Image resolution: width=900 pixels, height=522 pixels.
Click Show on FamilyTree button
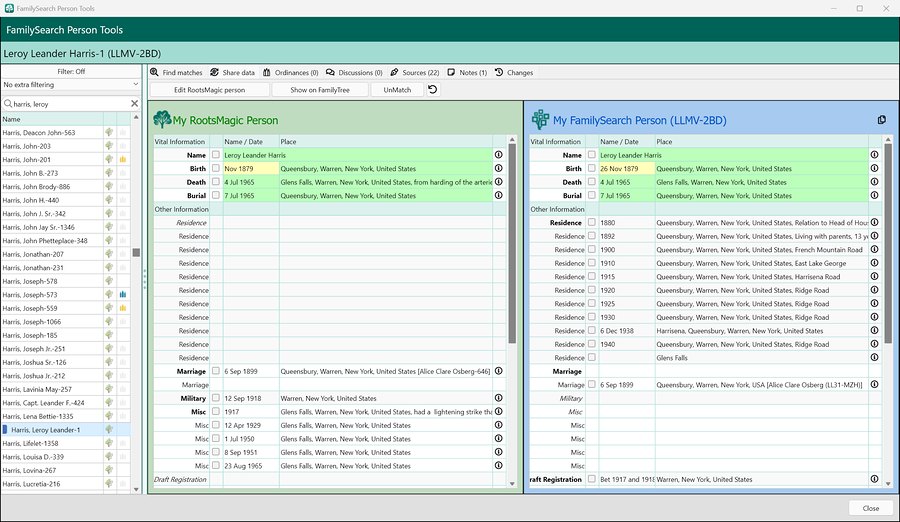320,90
